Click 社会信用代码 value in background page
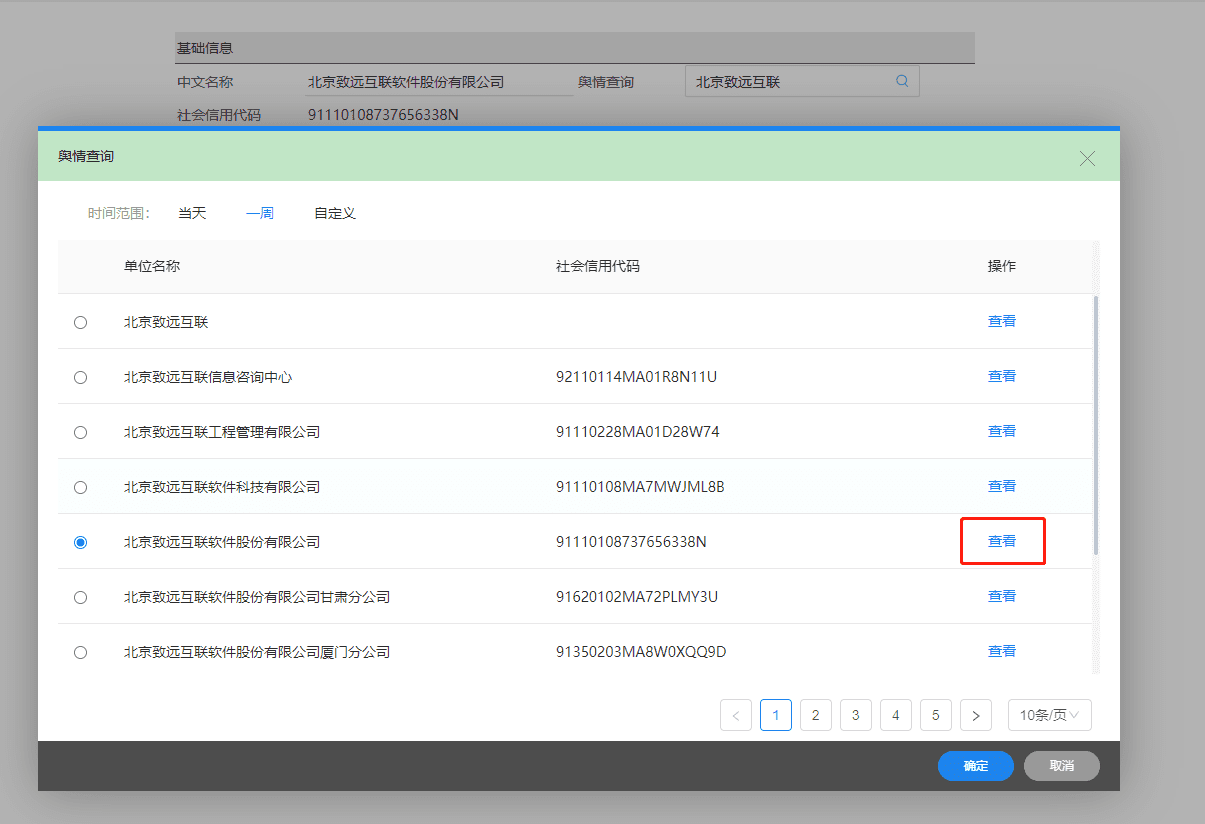Image resolution: width=1205 pixels, height=824 pixels. pyautogui.click(x=383, y=114)
